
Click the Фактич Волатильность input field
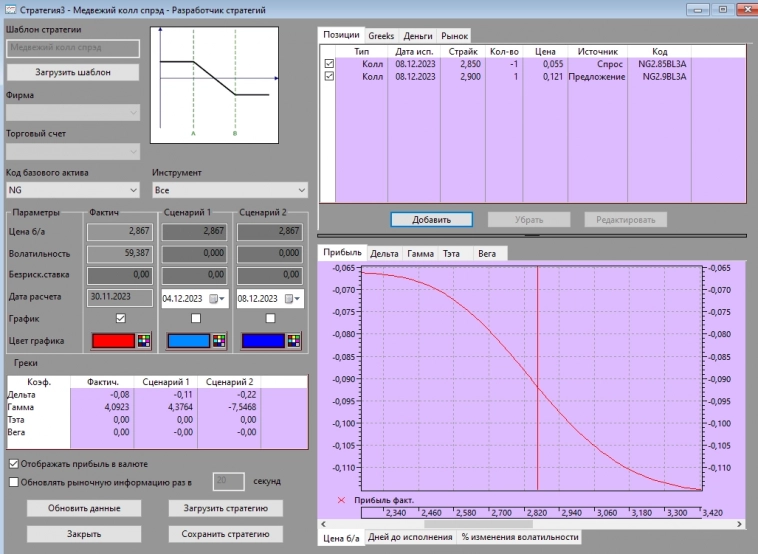[120, 254]
